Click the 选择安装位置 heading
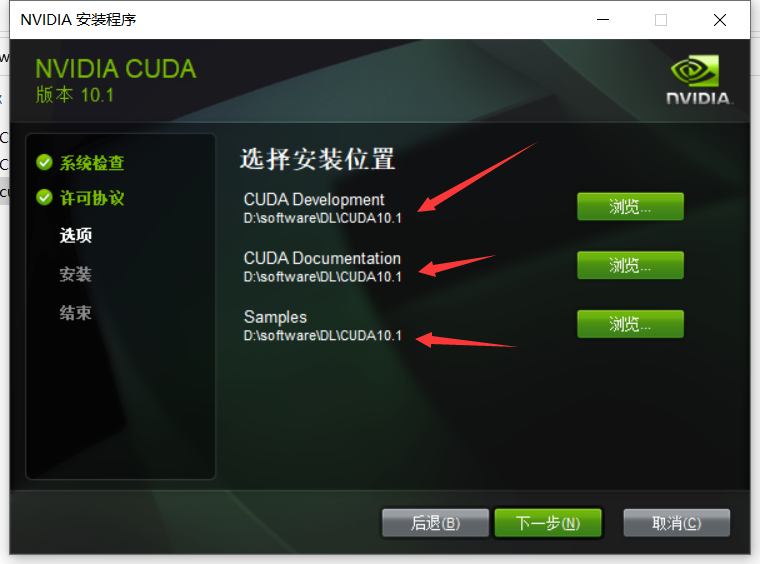This screenshot has width=760, height=564. [x=317, y=159]
